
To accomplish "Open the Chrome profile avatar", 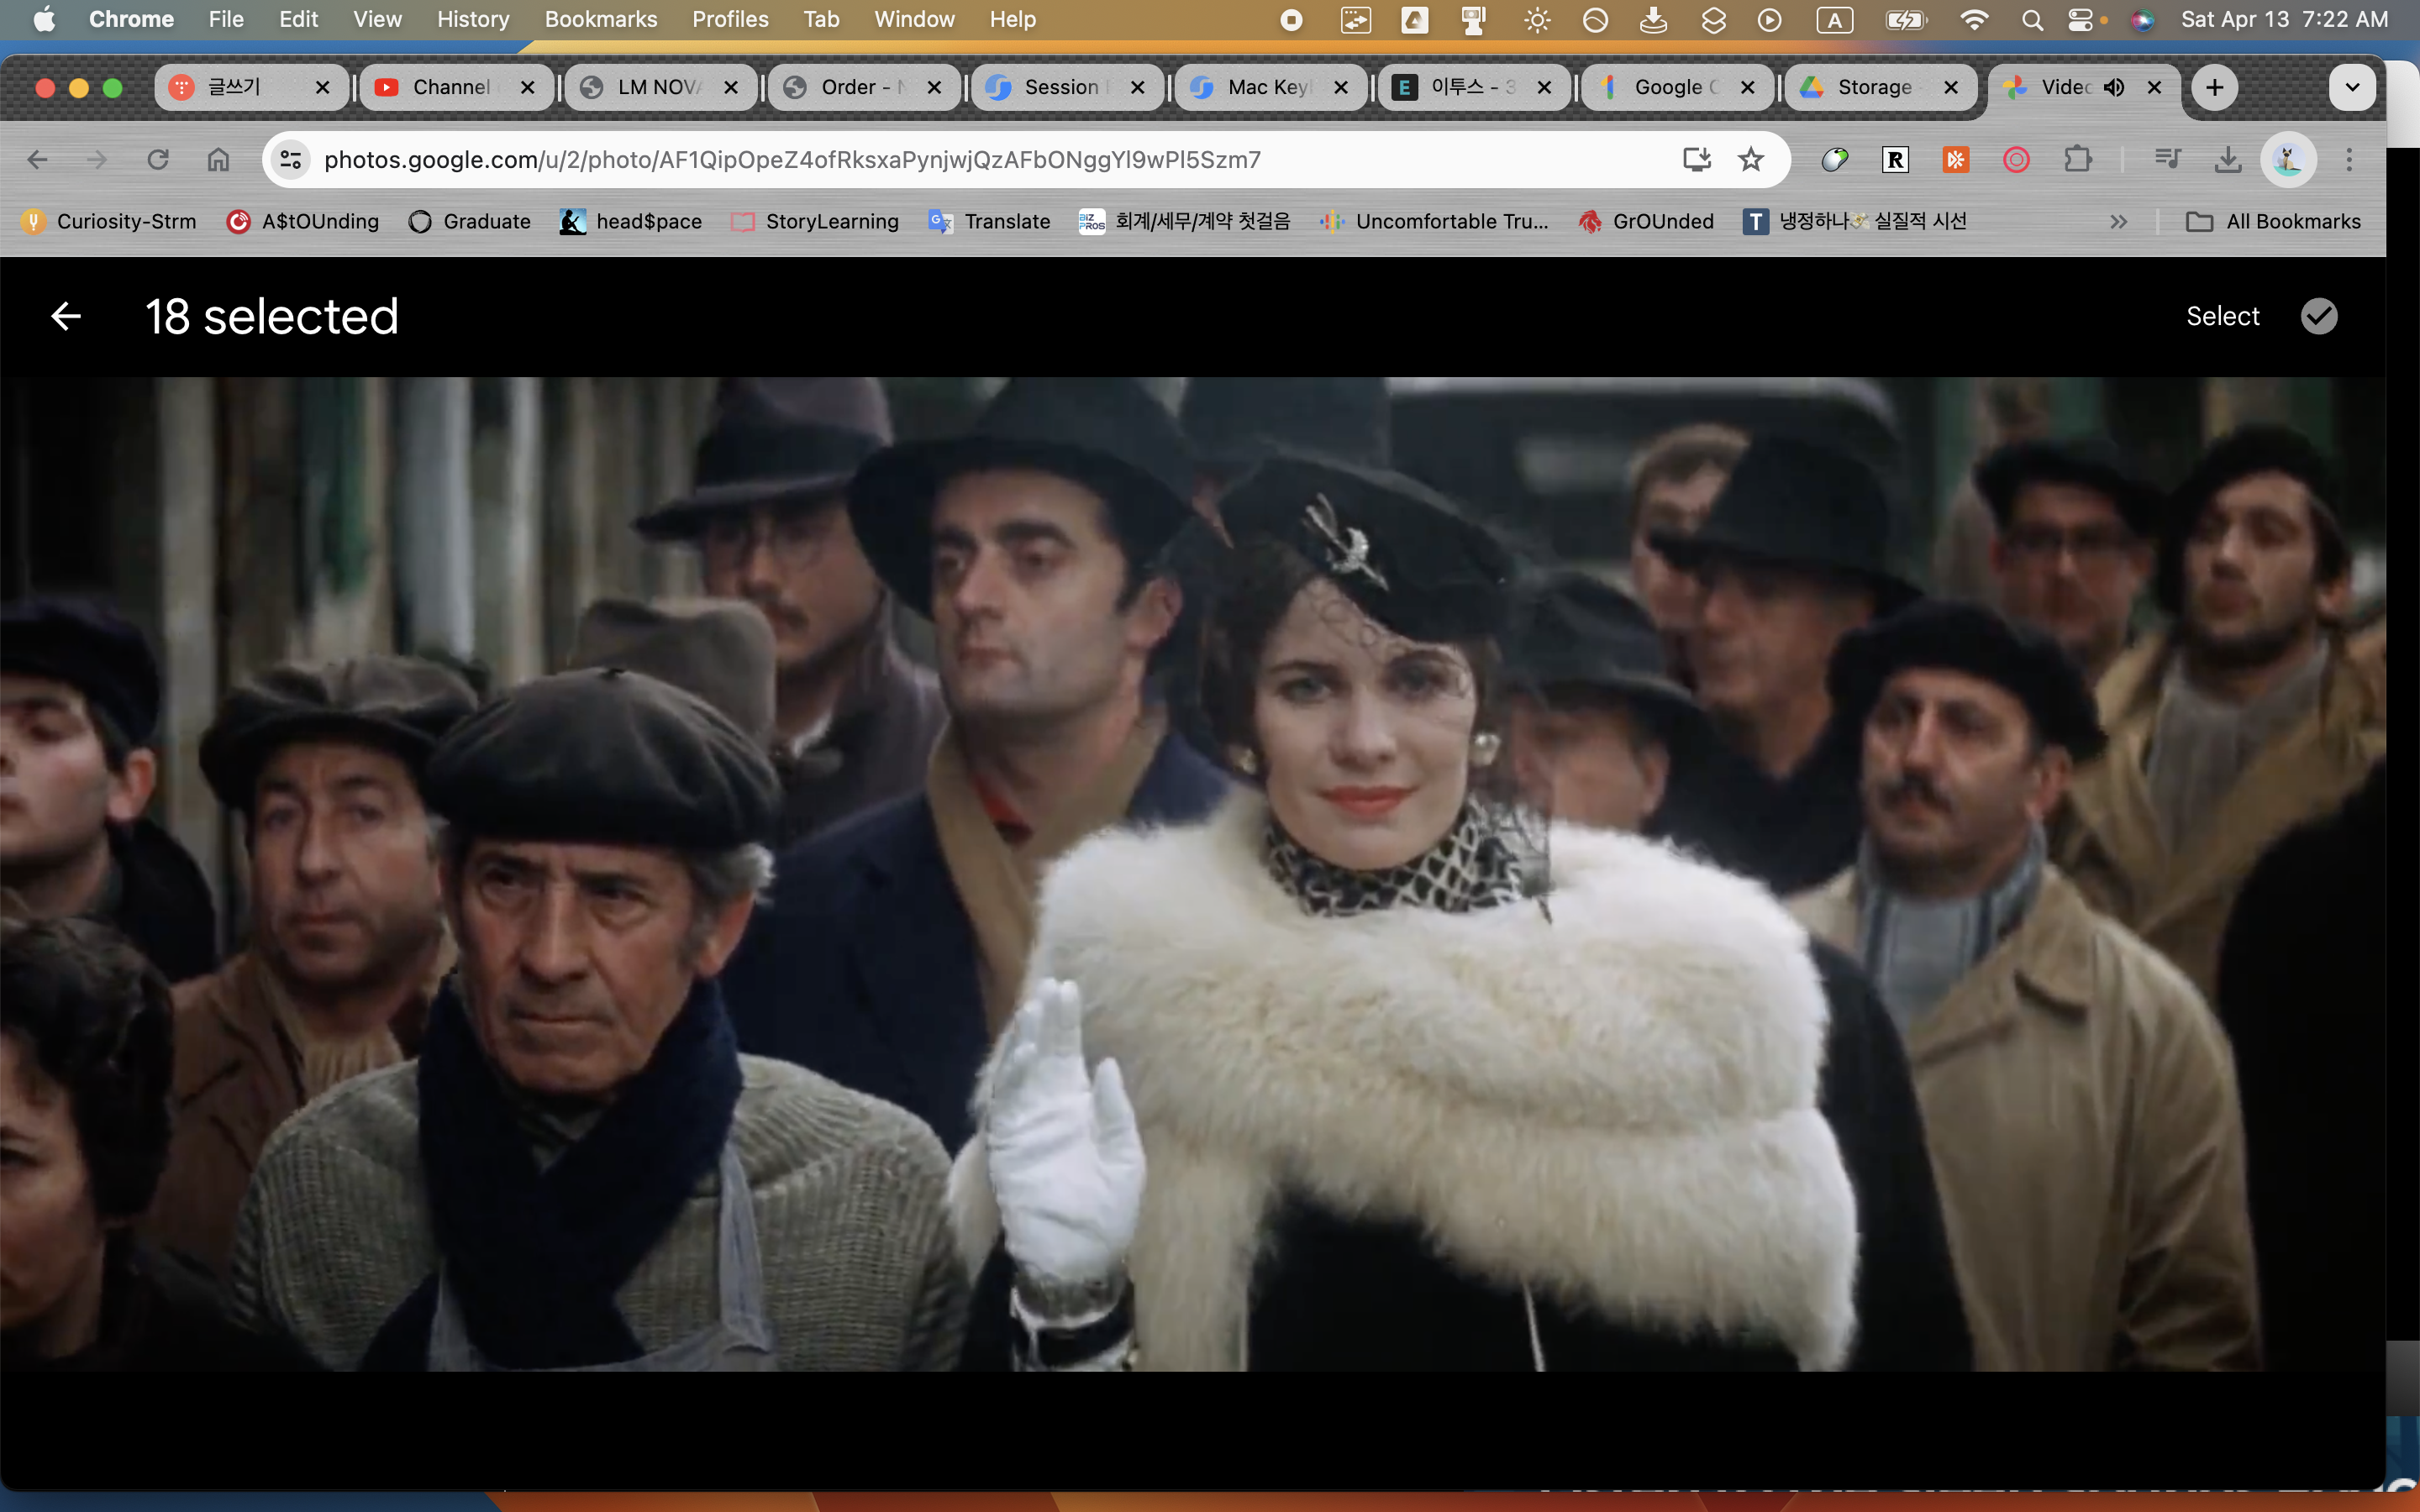I will click(2288, 159).
